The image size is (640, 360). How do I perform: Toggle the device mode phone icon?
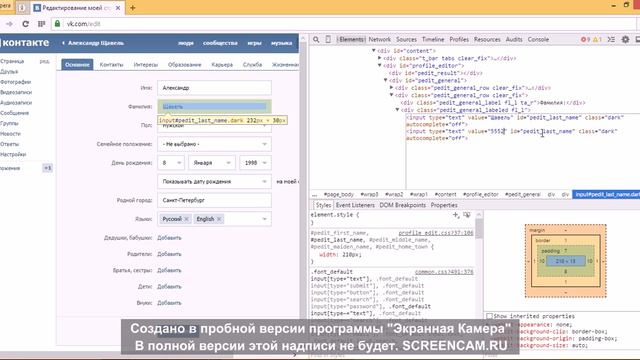pos(328,40)
